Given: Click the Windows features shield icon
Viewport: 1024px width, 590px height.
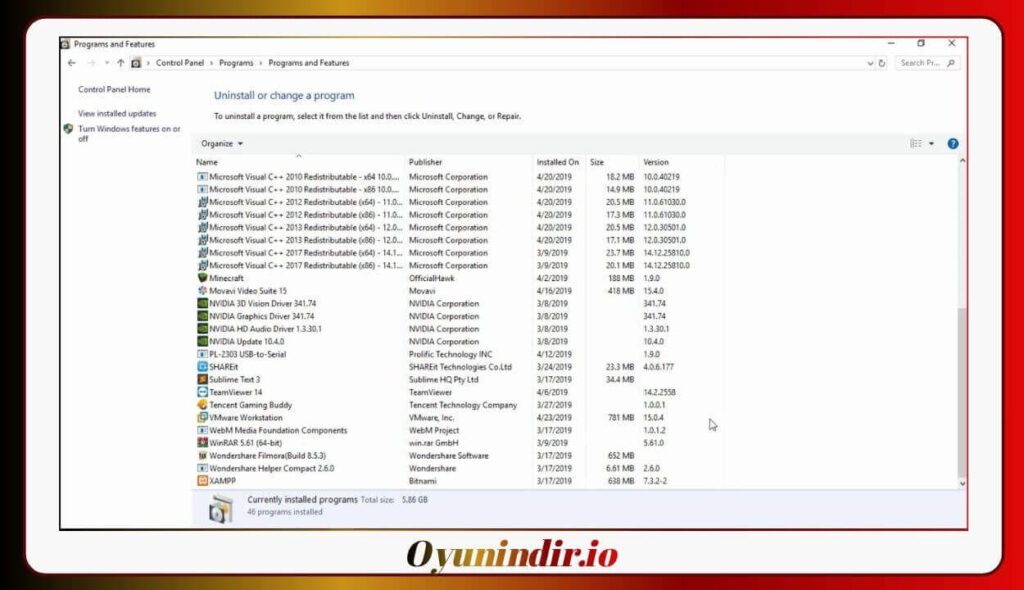Looking at the screenshot, I should coord(68,129).
